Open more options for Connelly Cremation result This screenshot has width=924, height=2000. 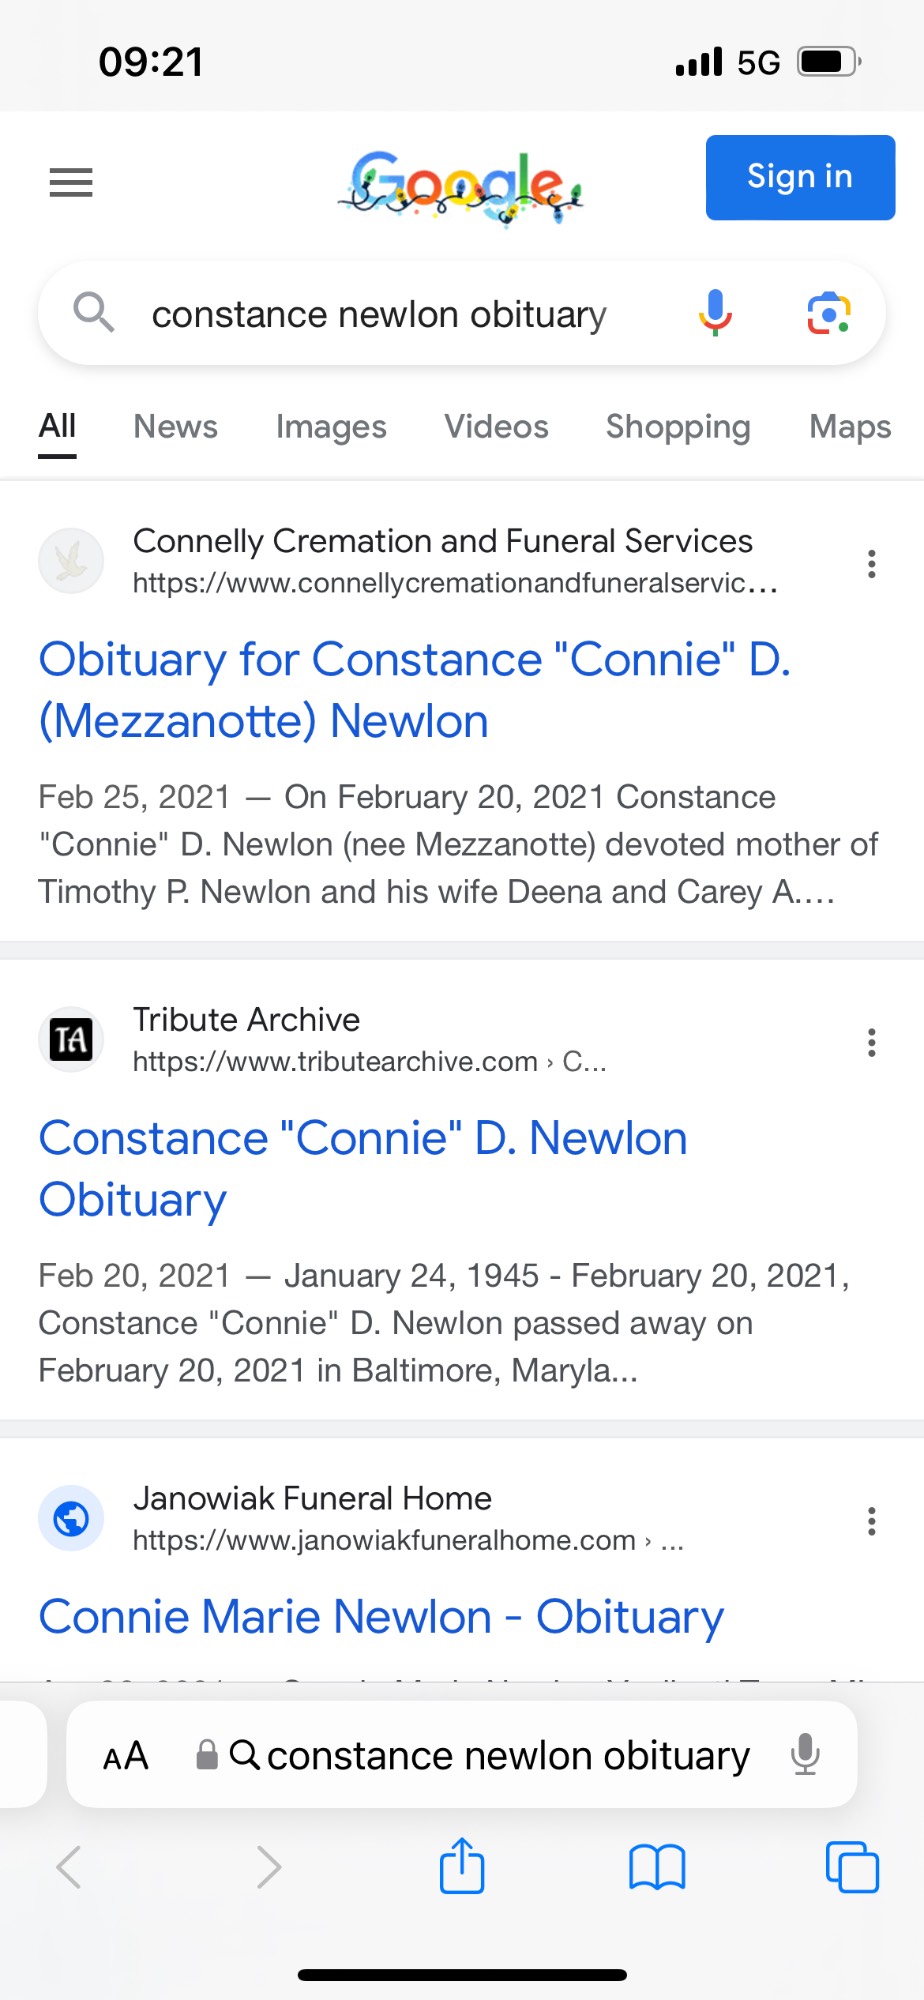pyautogui.click(x=872, y=564)
